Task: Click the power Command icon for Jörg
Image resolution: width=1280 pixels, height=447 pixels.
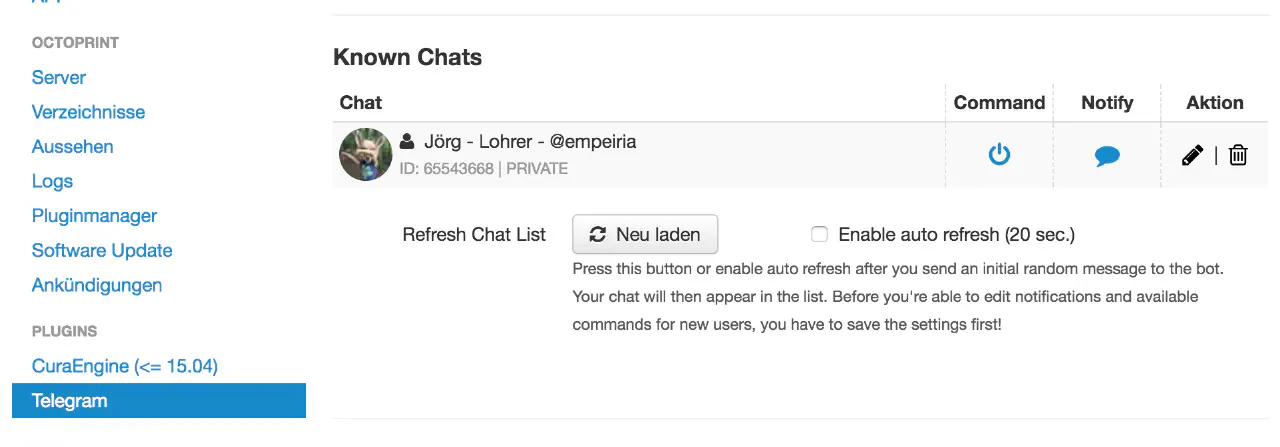Action: [x=999, y=155]
